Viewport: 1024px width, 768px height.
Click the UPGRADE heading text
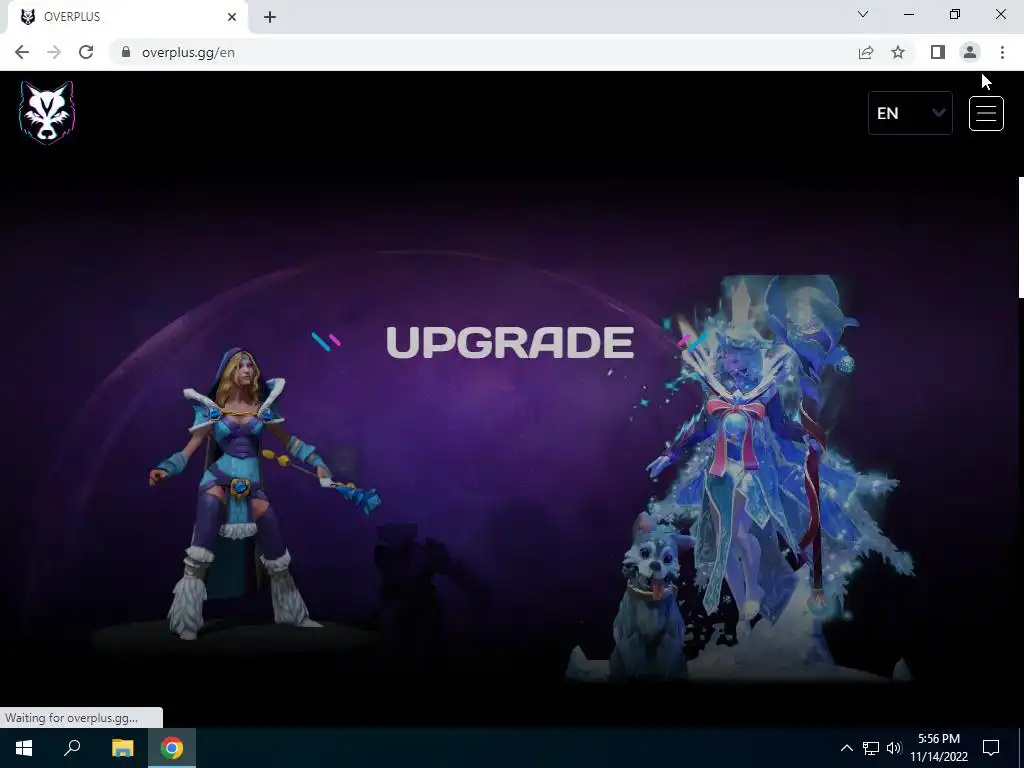510,342
